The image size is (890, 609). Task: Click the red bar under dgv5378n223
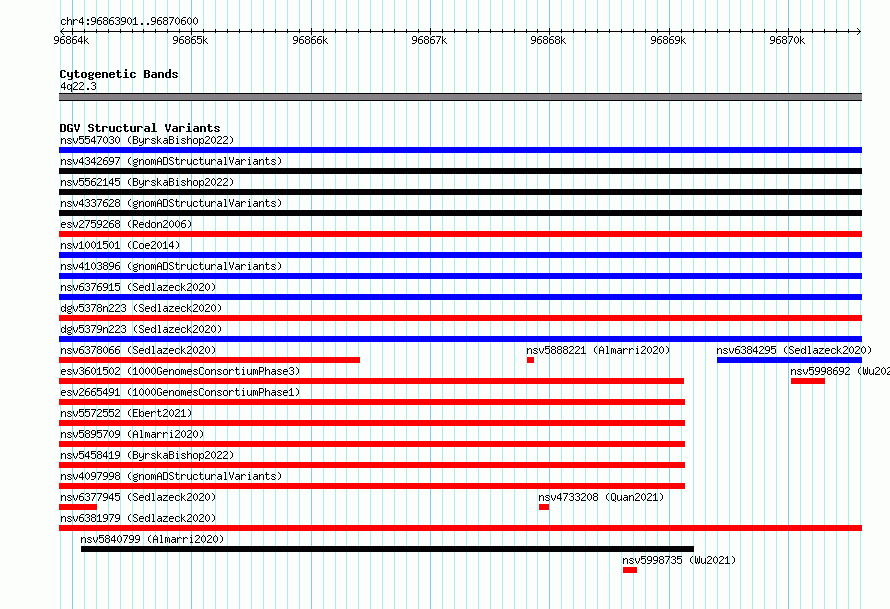coord(460,318)
